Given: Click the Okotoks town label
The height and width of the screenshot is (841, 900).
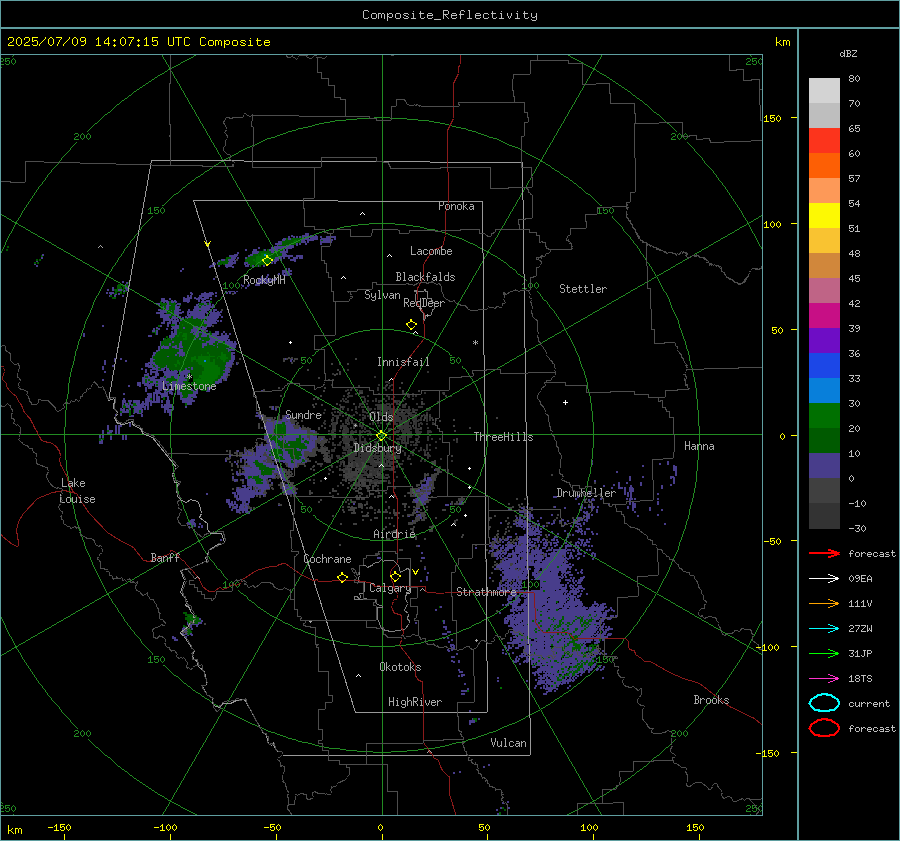Looking at the screenshot, I should (400, 667).
